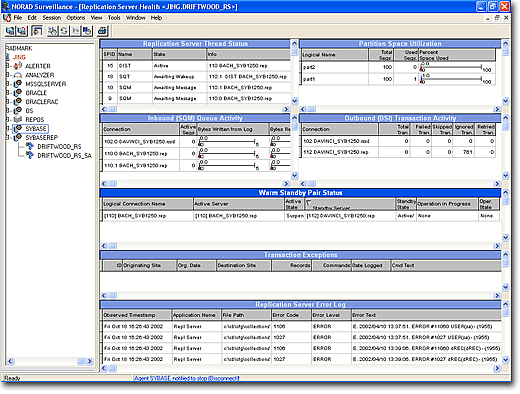Expand the MSSQLSERVER tree node
This screenshot has width=520, height=394.
(x=8, y=84)
